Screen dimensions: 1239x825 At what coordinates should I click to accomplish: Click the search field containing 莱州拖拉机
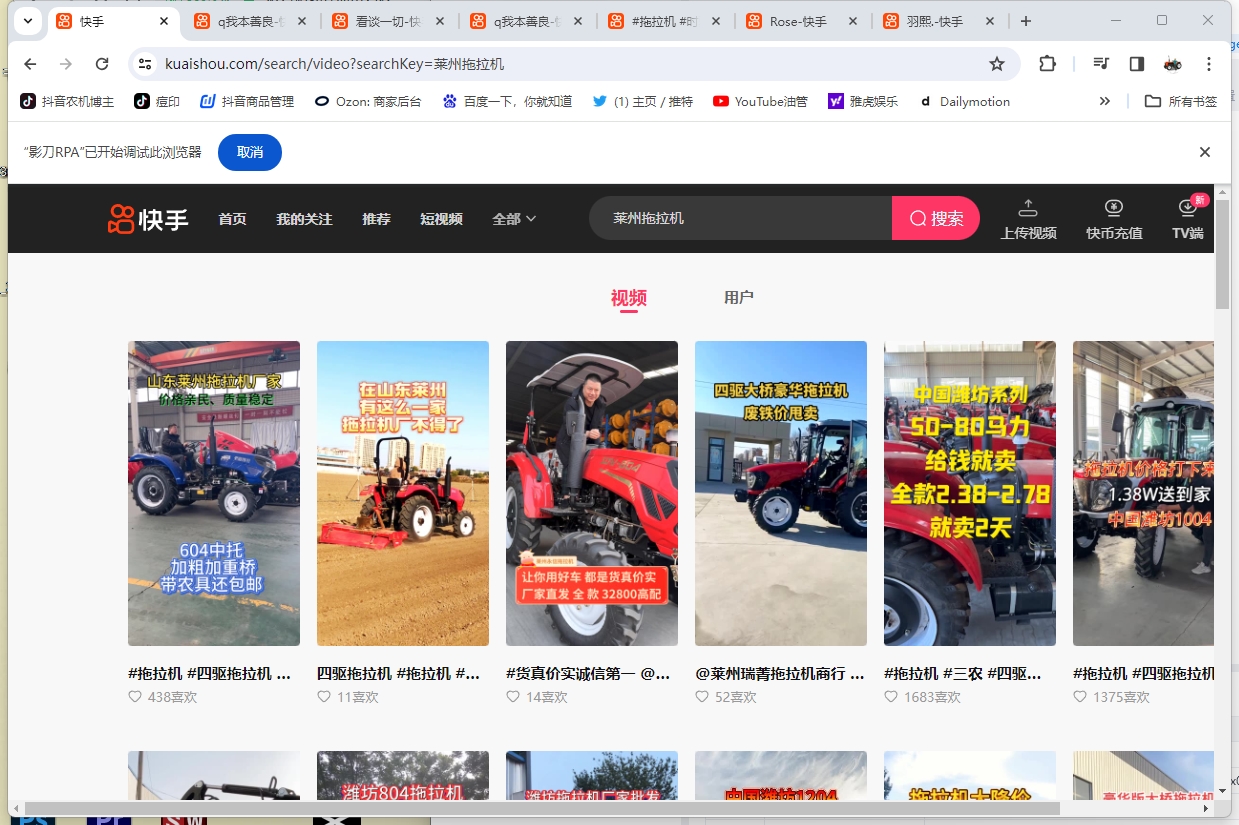[x=740, y=218]
